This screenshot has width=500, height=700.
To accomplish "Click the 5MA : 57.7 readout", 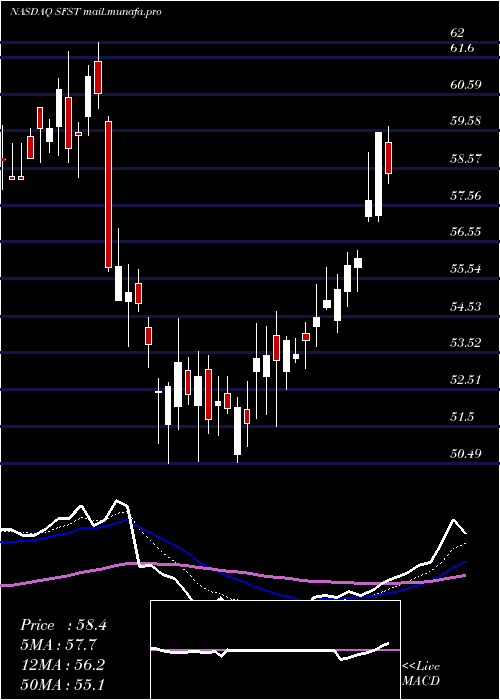I will [x=59, y=645].
